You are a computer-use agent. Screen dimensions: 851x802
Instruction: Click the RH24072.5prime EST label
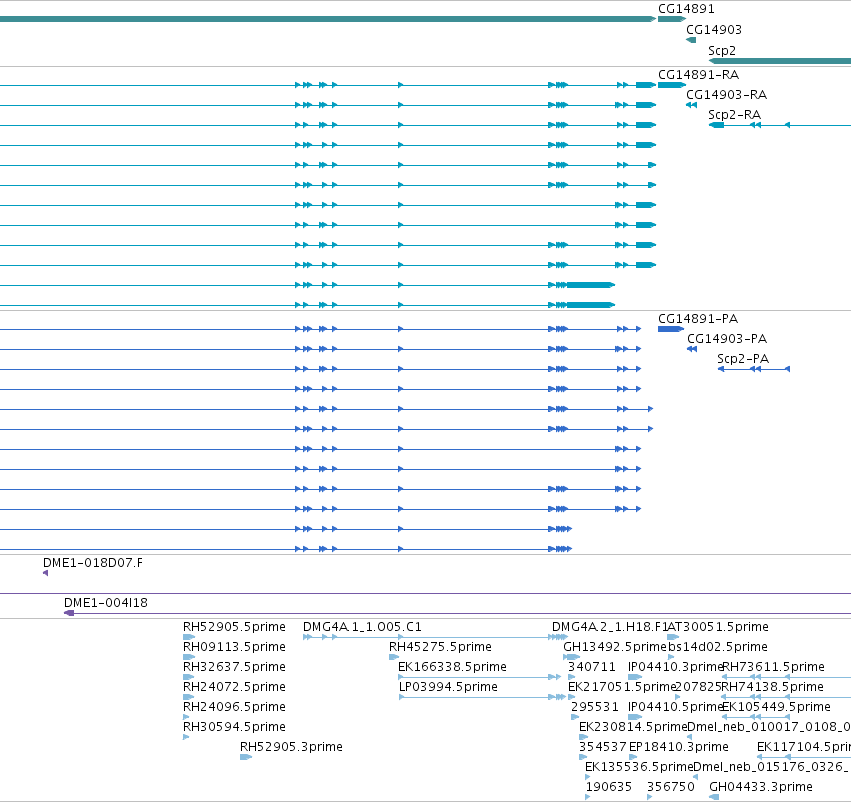tap(234, 687)
